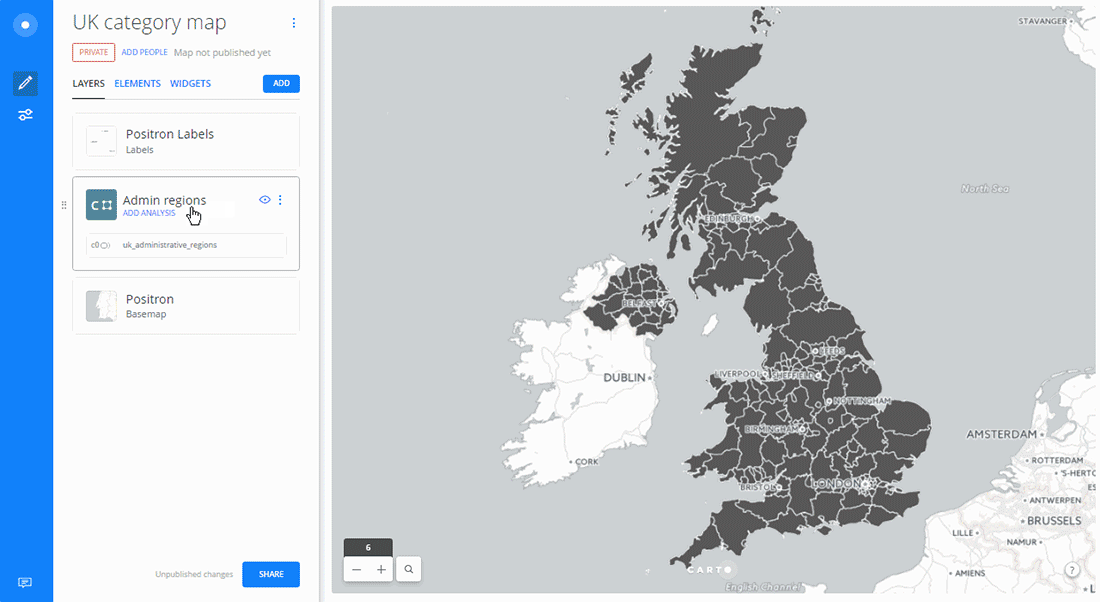The height and width of the screenshot is (602, 1100).
Task: Toggle visibility of the Admin regions layer
Action: 264,199
